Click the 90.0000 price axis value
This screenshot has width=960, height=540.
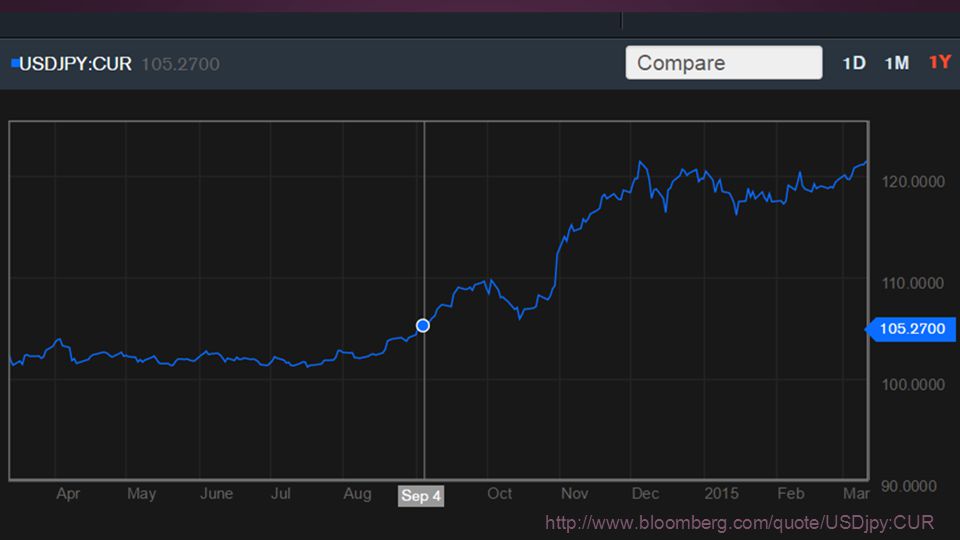coord(909,486)
